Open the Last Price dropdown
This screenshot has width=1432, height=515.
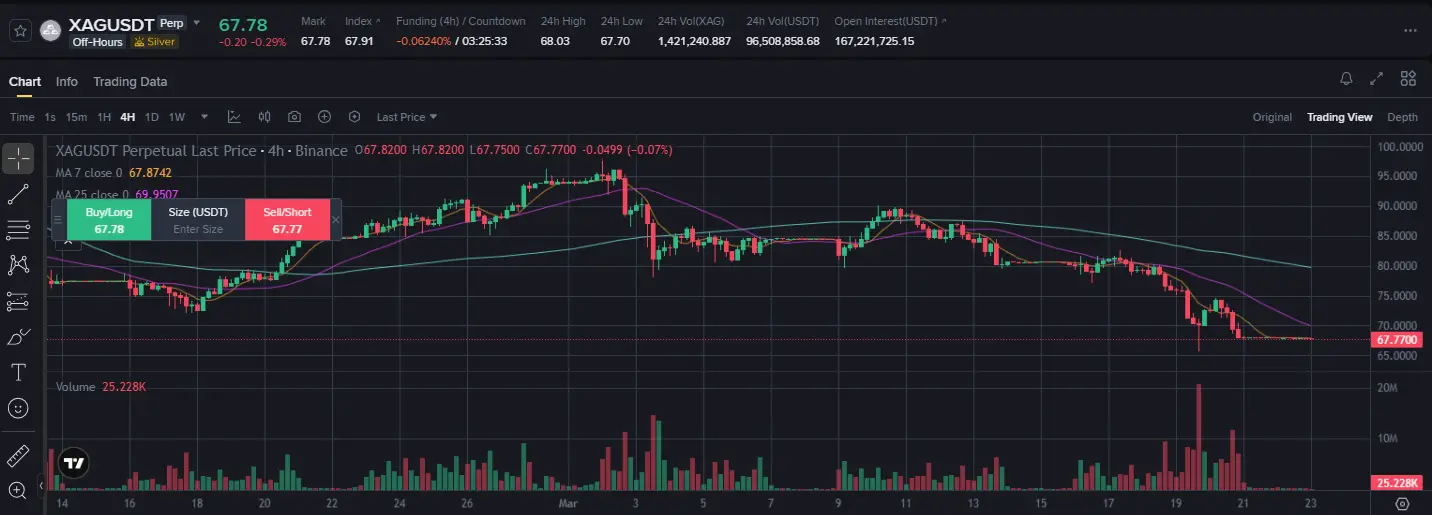coord(407,117)
